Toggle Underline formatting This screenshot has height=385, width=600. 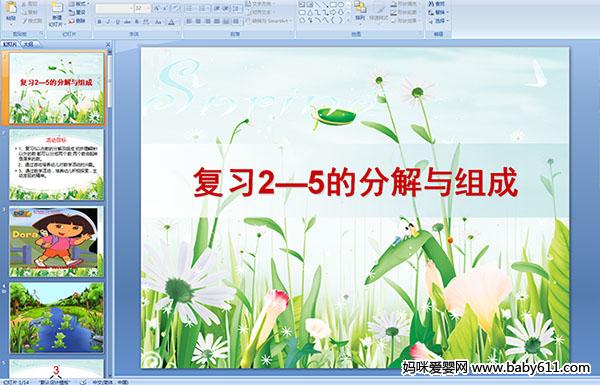click(x=117, y=22)
